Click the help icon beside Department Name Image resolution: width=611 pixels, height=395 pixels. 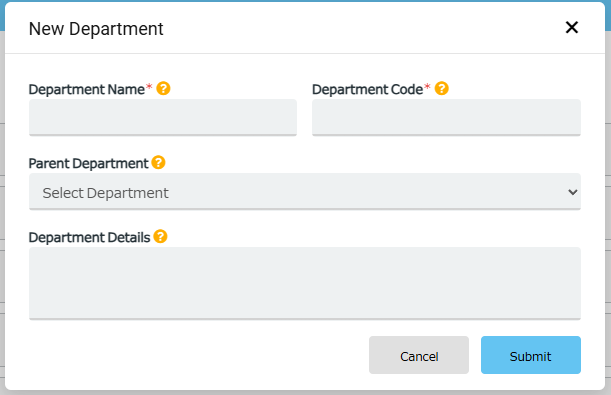coord(163,88)
